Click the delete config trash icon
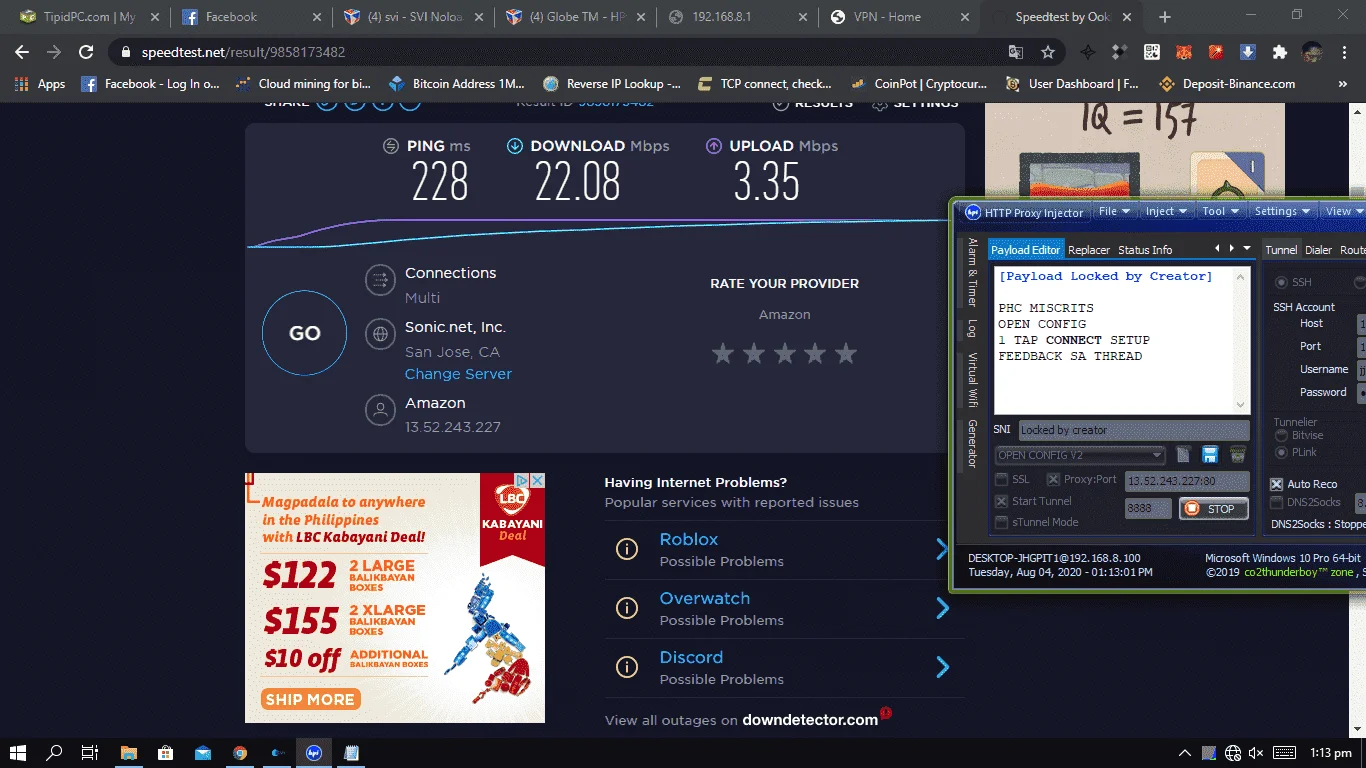The image size is (1366, 768). 1238,456
